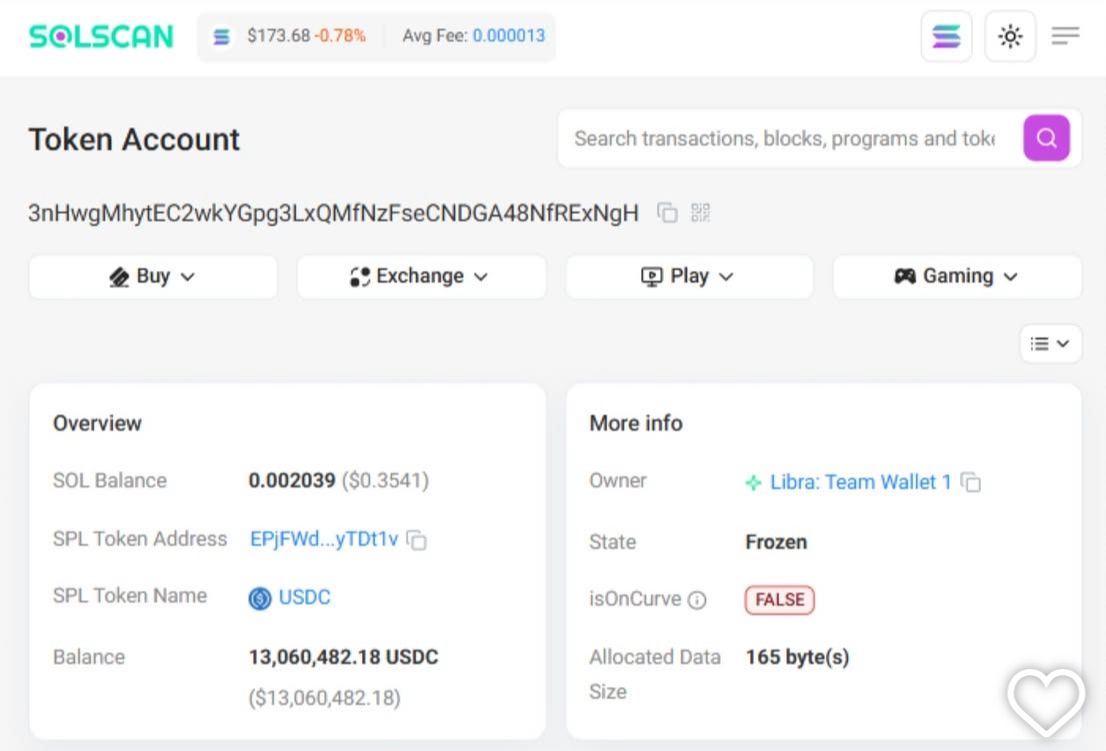1106x751 pixels.
Task: Show QR code for account address
Action: (700, 212)
